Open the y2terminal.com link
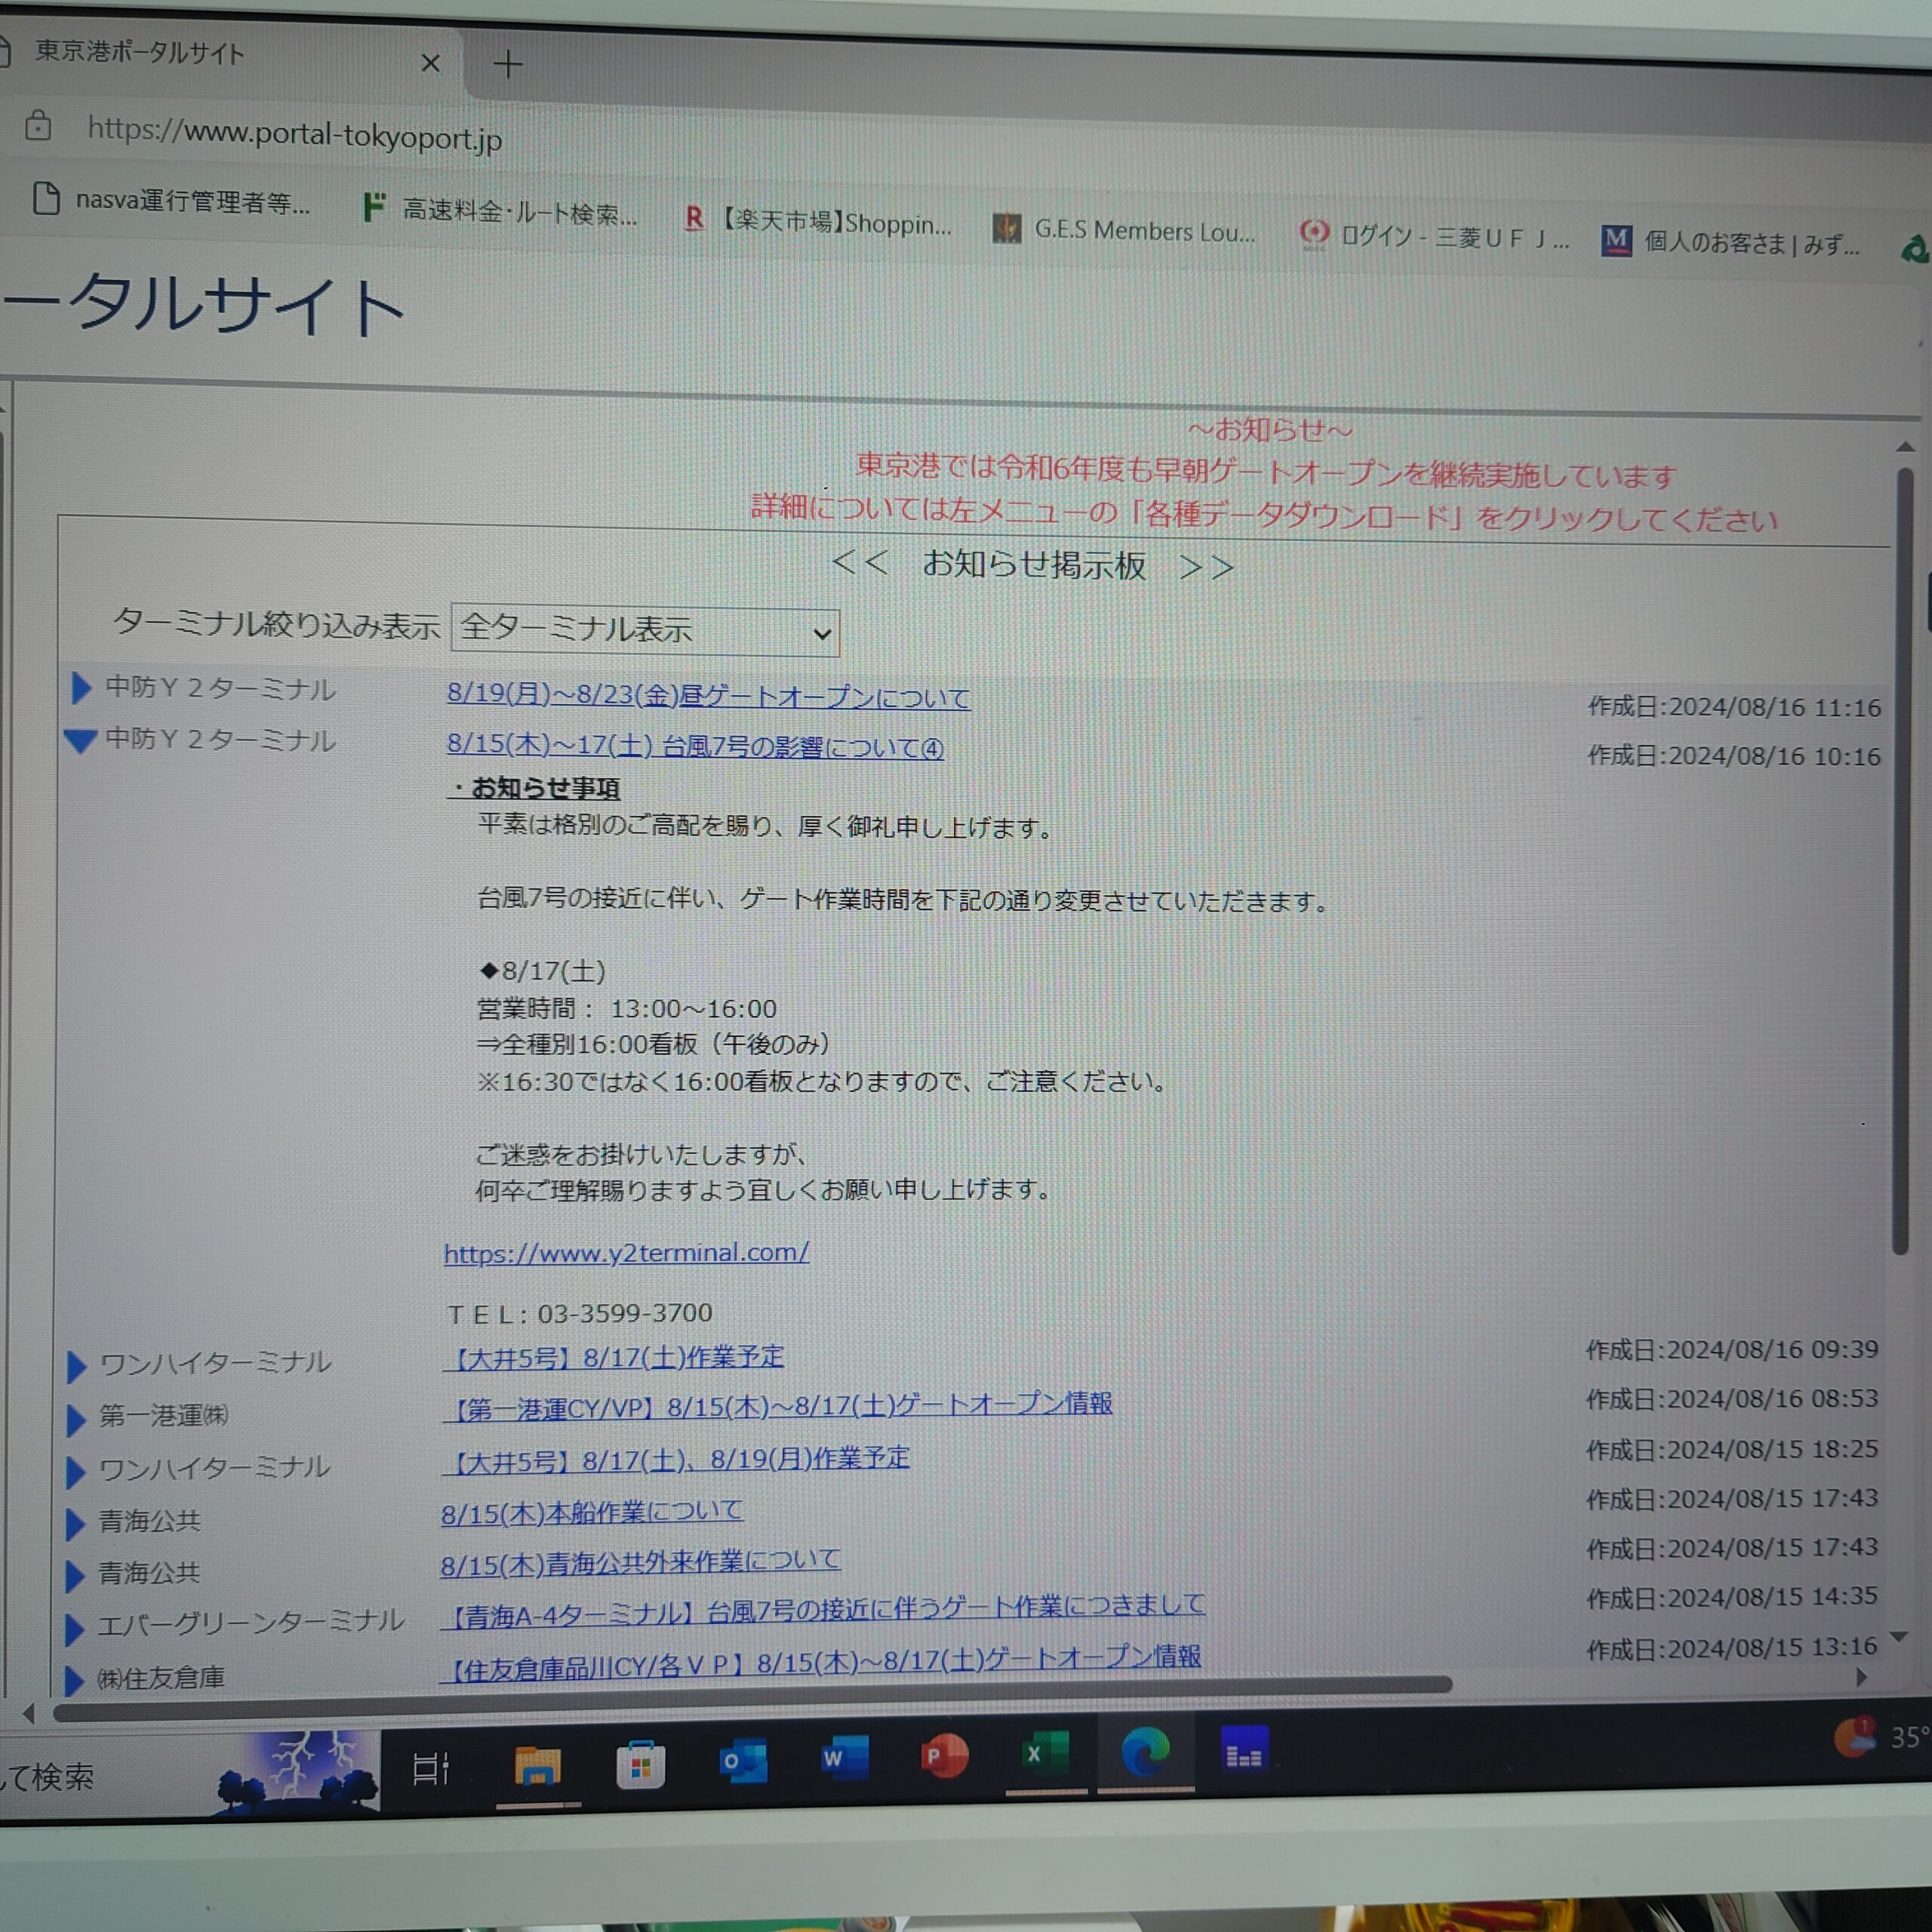This screenshot has width=1932, height=1932. [x=626, y=1252]
